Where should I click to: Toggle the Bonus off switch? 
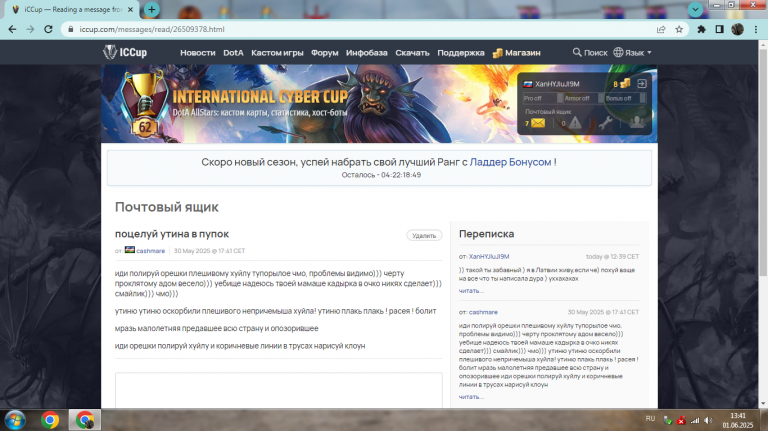[x=625, y=98]
